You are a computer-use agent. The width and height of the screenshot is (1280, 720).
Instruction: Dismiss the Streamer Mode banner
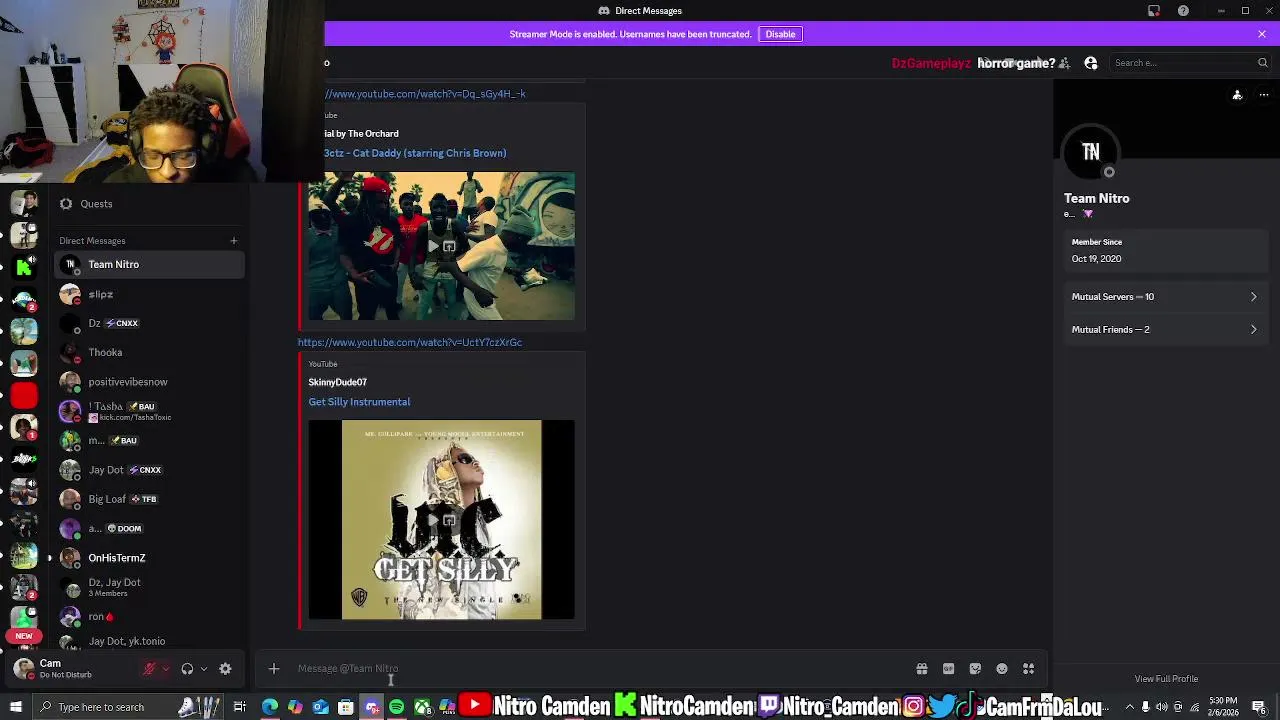tap(1262, 34)
